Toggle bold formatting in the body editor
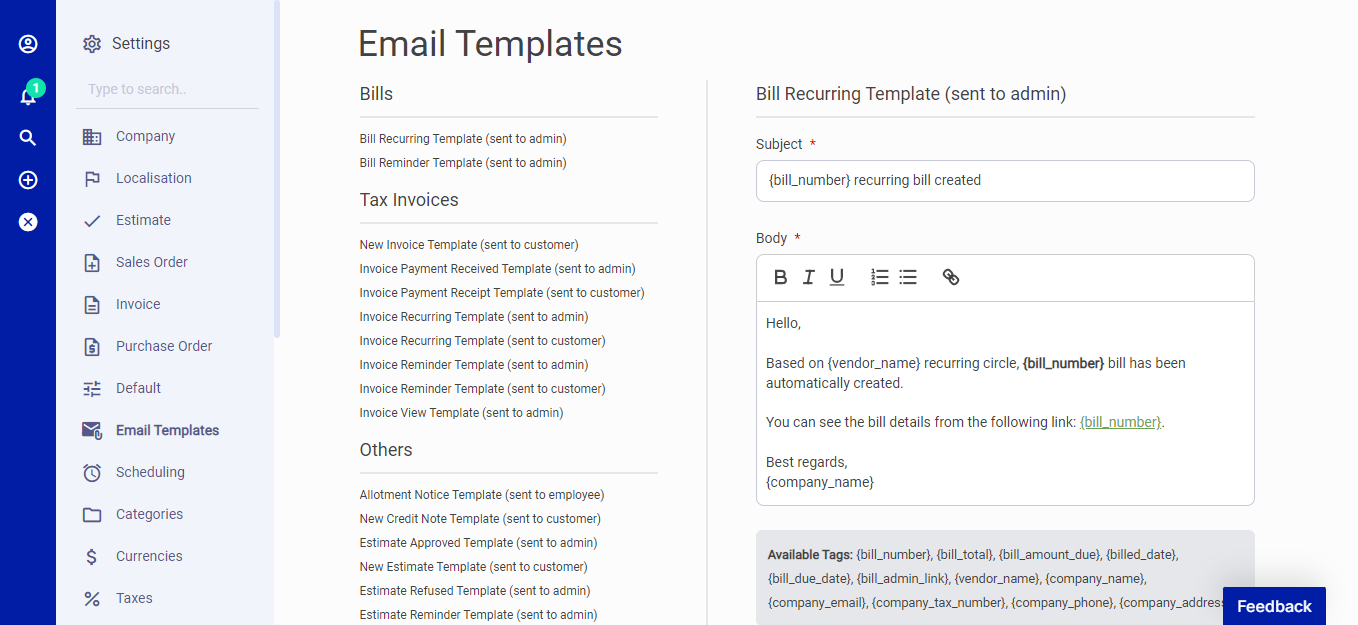 coord(780,277)
